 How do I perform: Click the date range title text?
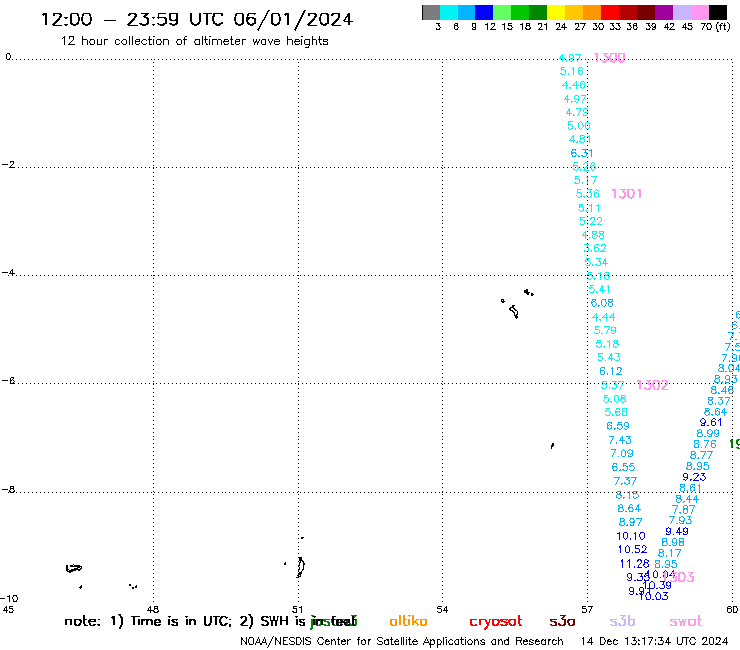point(197,19)
